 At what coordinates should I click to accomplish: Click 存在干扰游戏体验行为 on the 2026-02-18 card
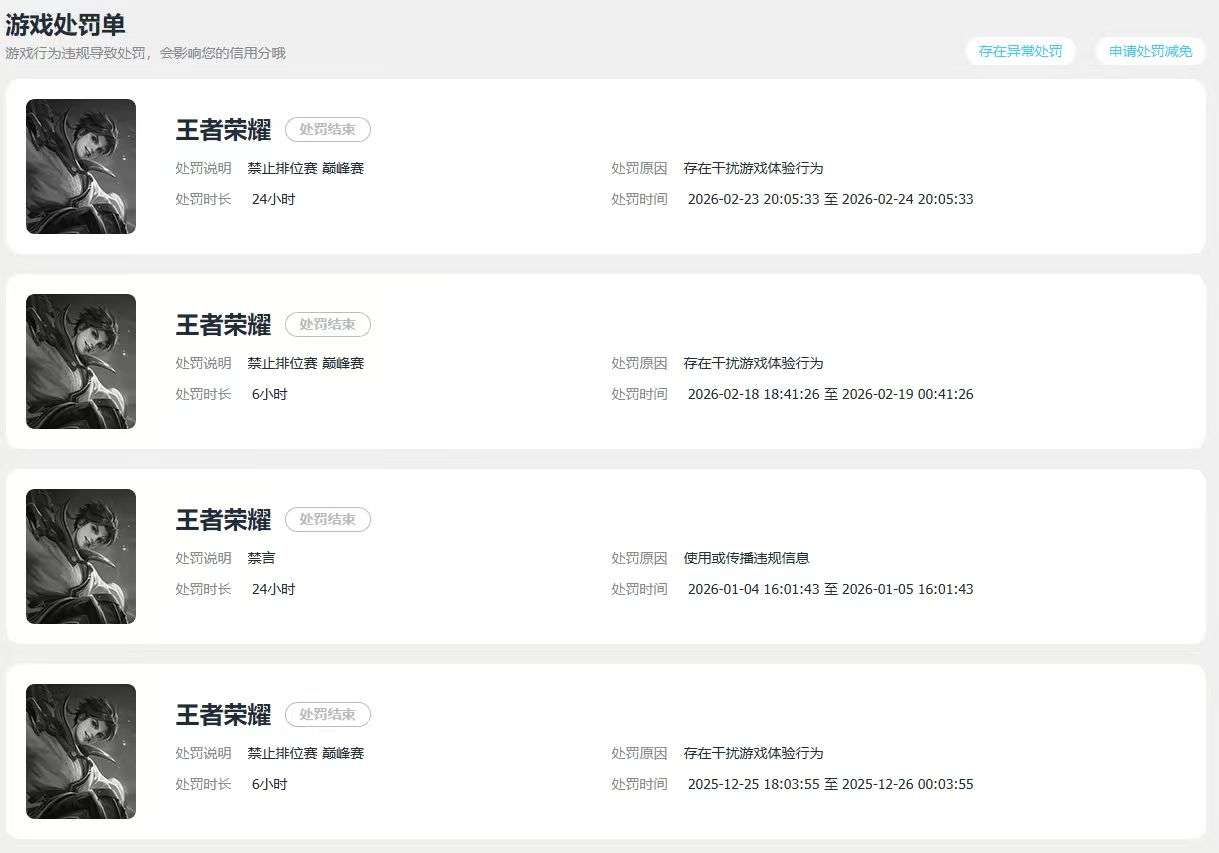[754, 363]
